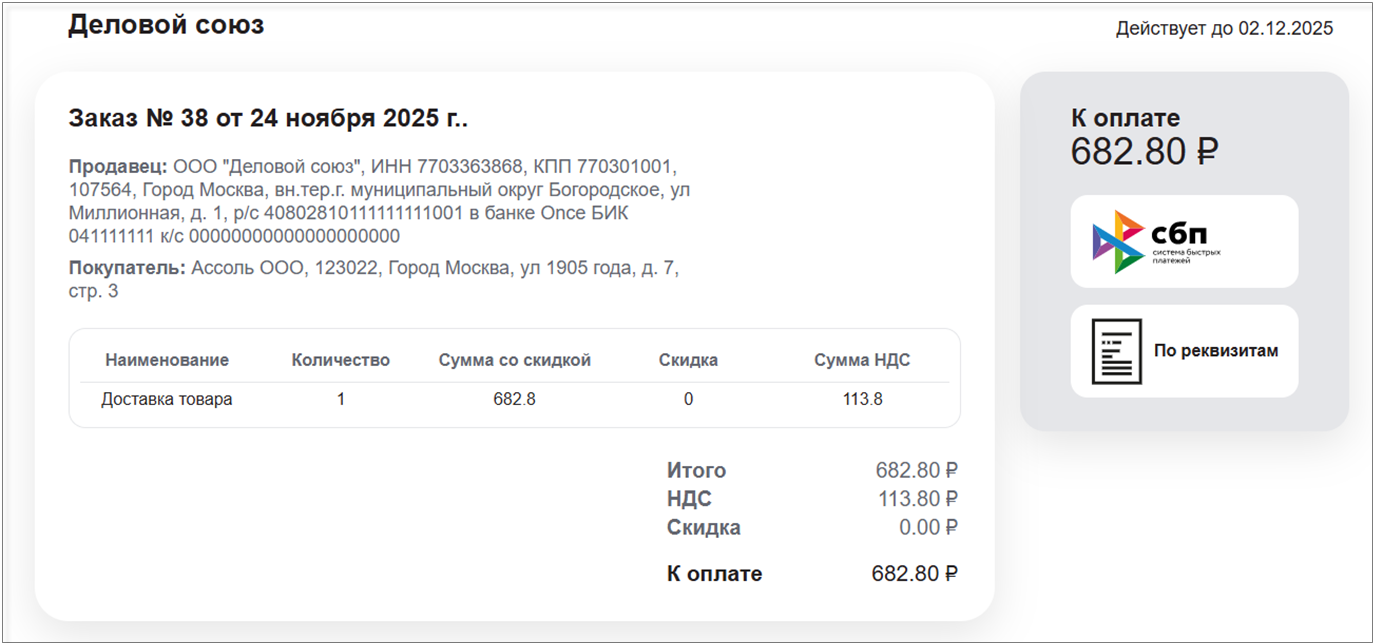The height and width of the screenshot is (643, 1373).
Task: Click the bank details document icon
Action: pos(1115,351)
